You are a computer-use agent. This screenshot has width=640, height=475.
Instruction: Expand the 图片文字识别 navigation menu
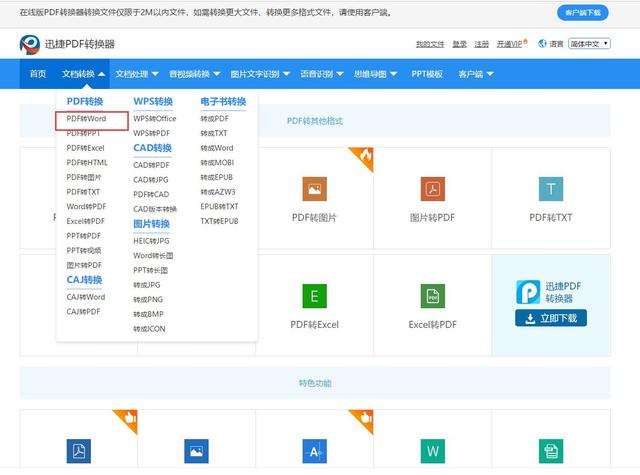pyautogui.click(x=260, y=74)
